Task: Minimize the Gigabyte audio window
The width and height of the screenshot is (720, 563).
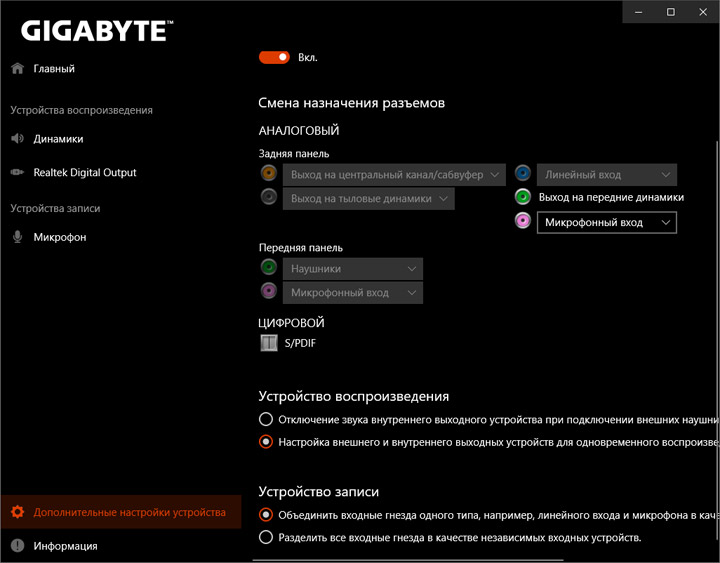Action: tap(638, 12)
